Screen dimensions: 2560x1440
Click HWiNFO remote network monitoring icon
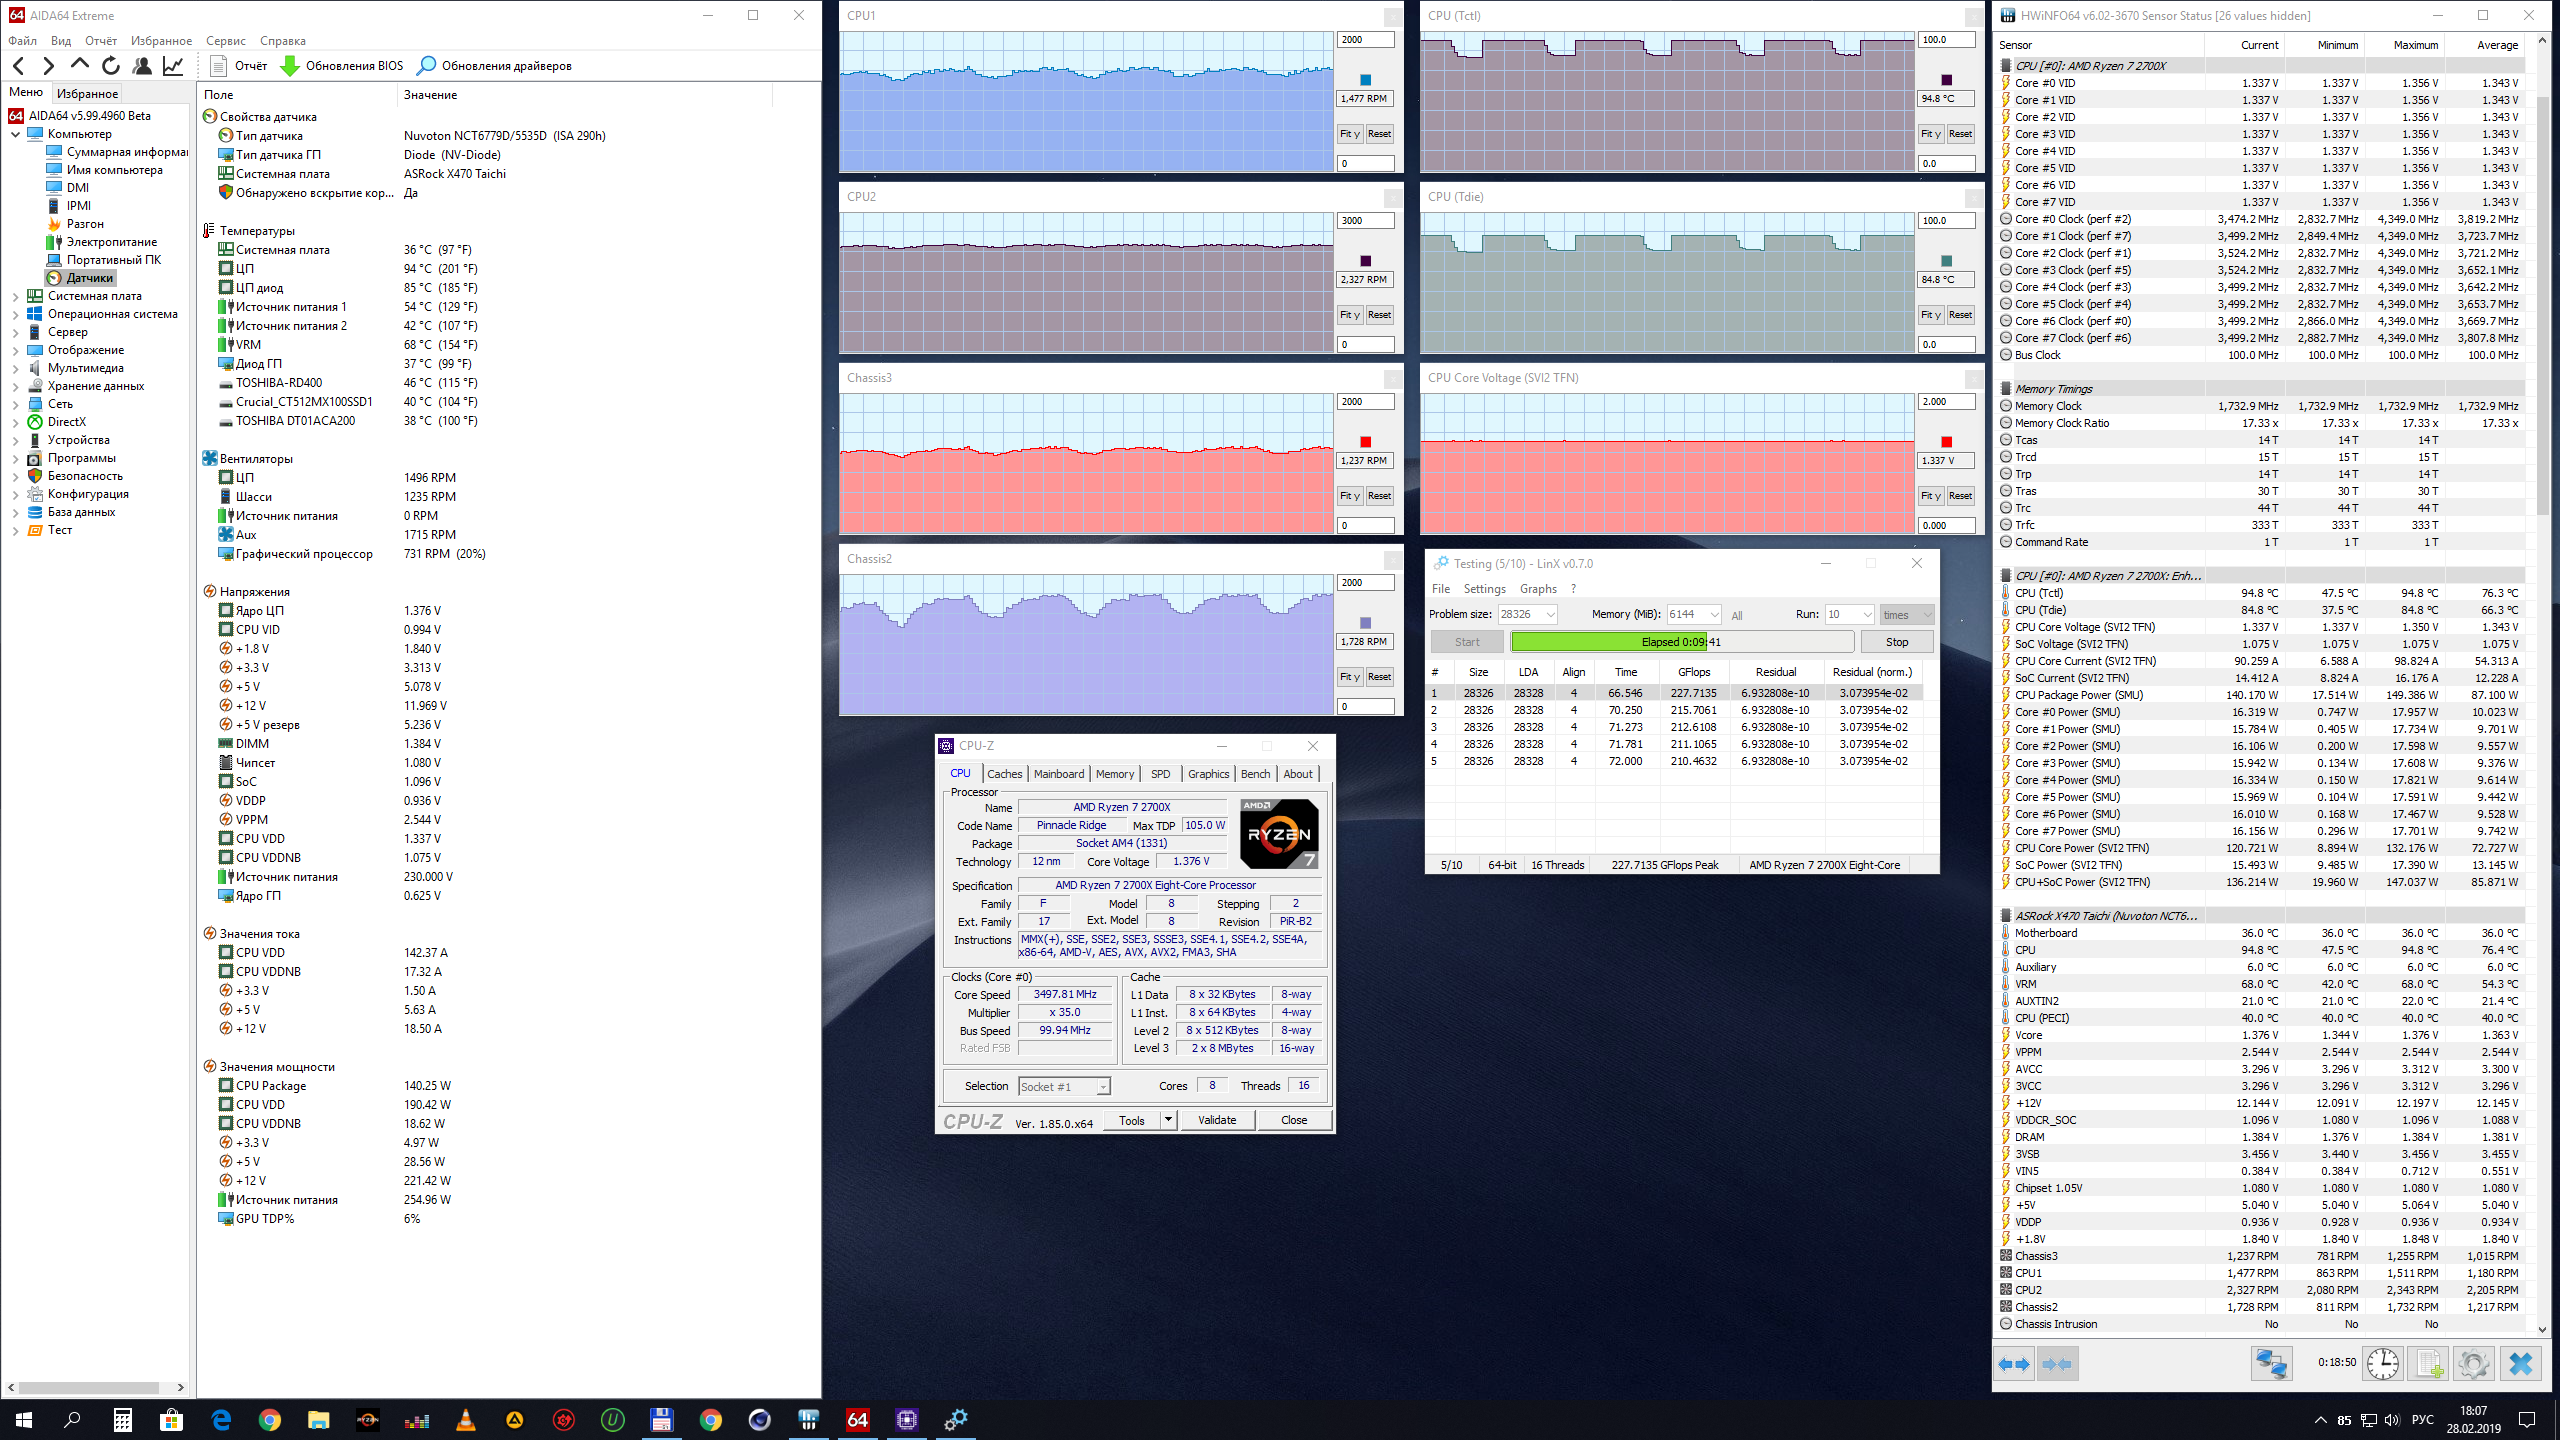pos(2271,1364)
